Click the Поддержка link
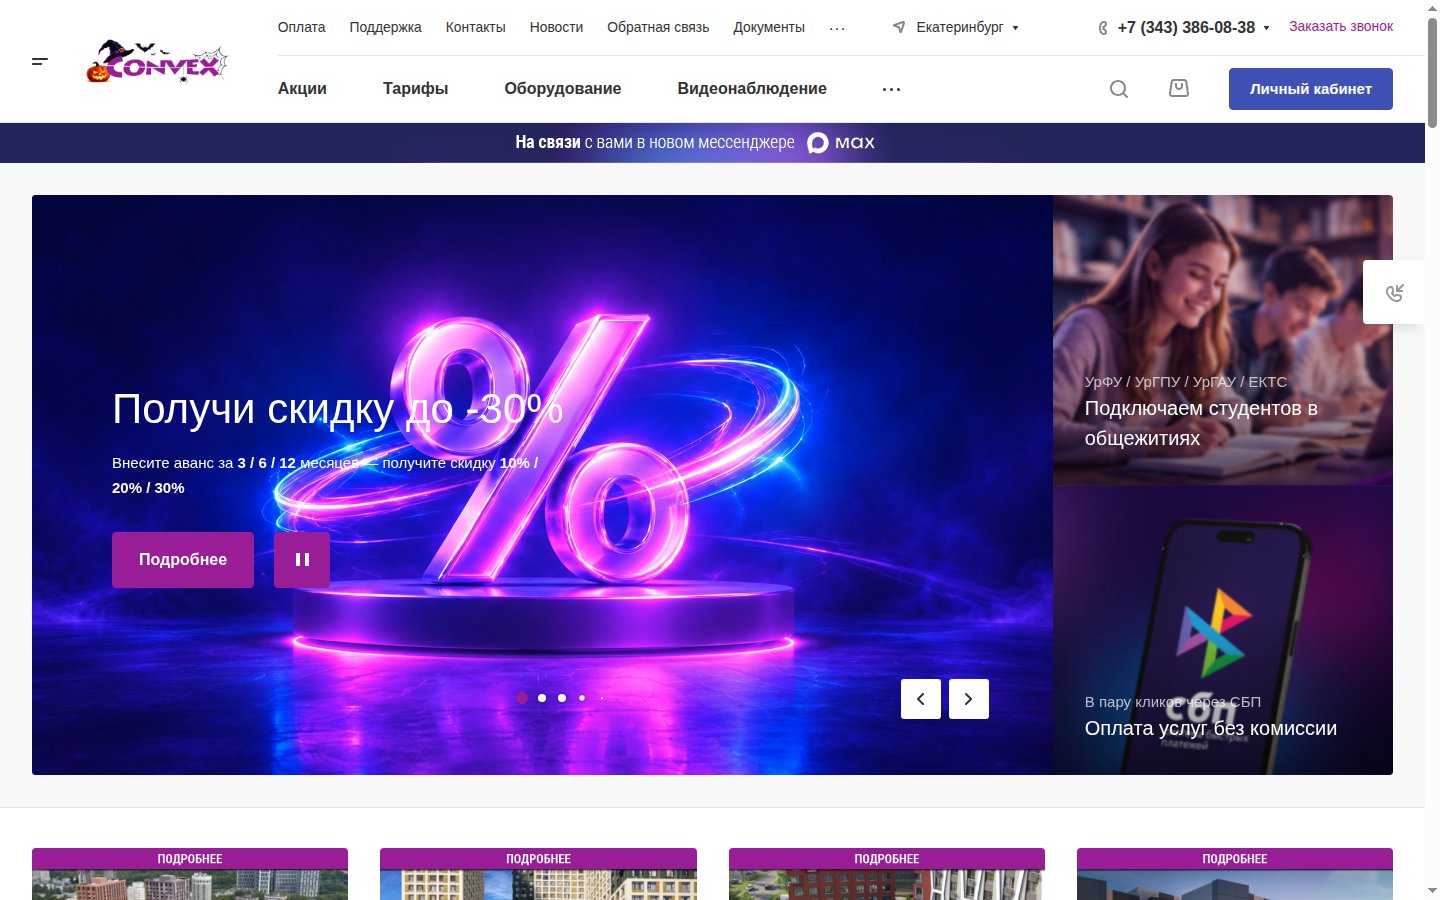1440x900 pixels. point(386,27)
